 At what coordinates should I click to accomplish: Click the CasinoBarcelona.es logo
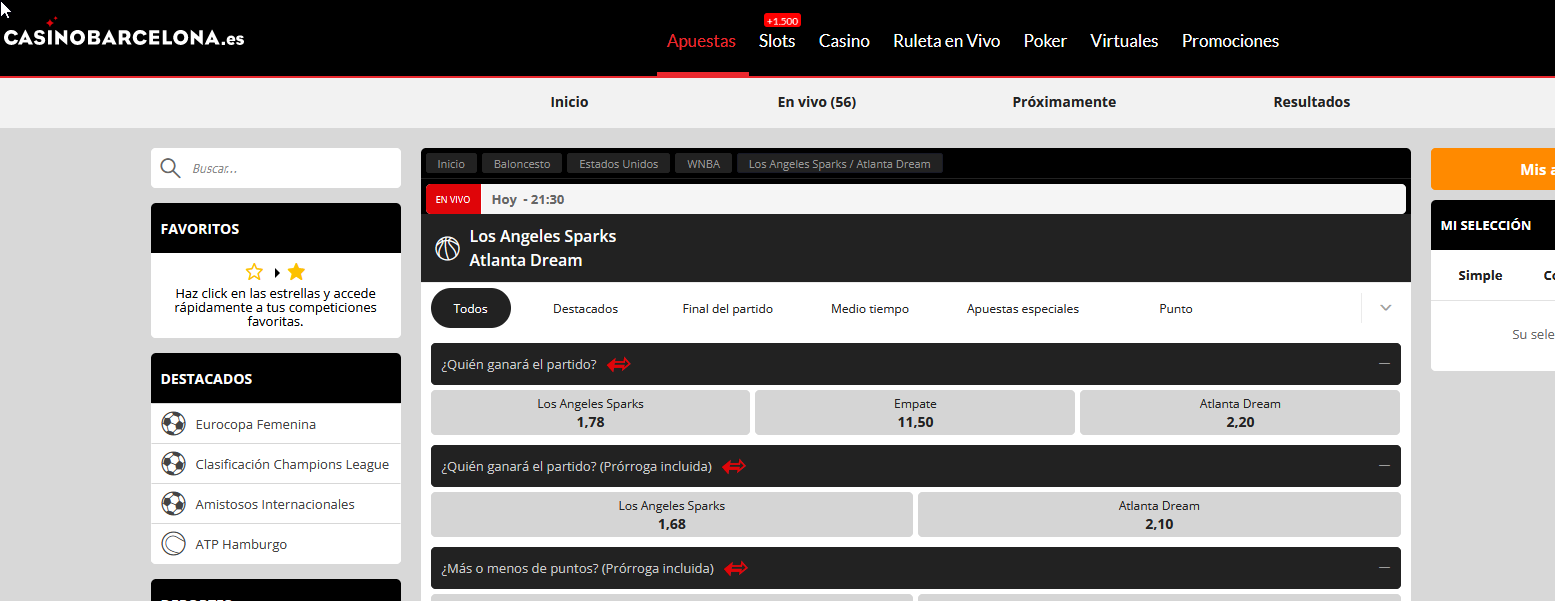[x=124, y=35]
